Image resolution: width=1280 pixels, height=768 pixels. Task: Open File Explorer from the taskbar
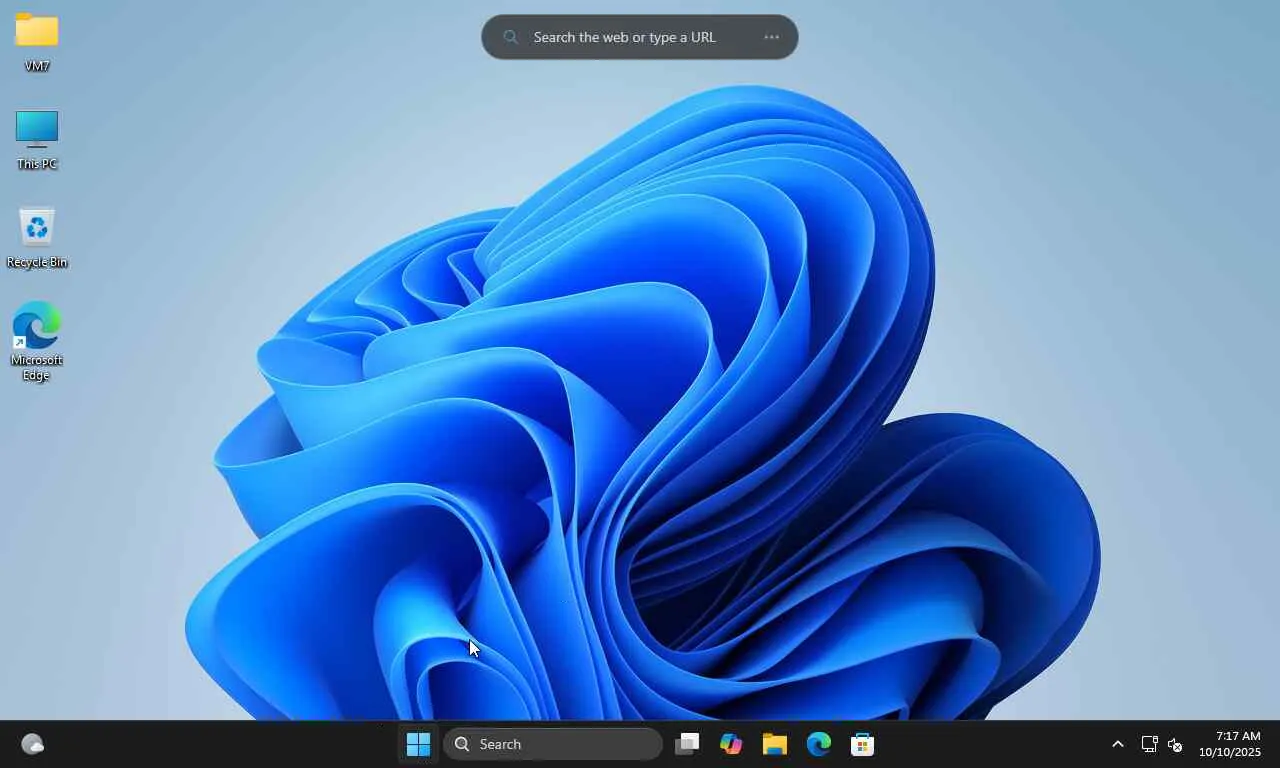[x=775, y=744]
